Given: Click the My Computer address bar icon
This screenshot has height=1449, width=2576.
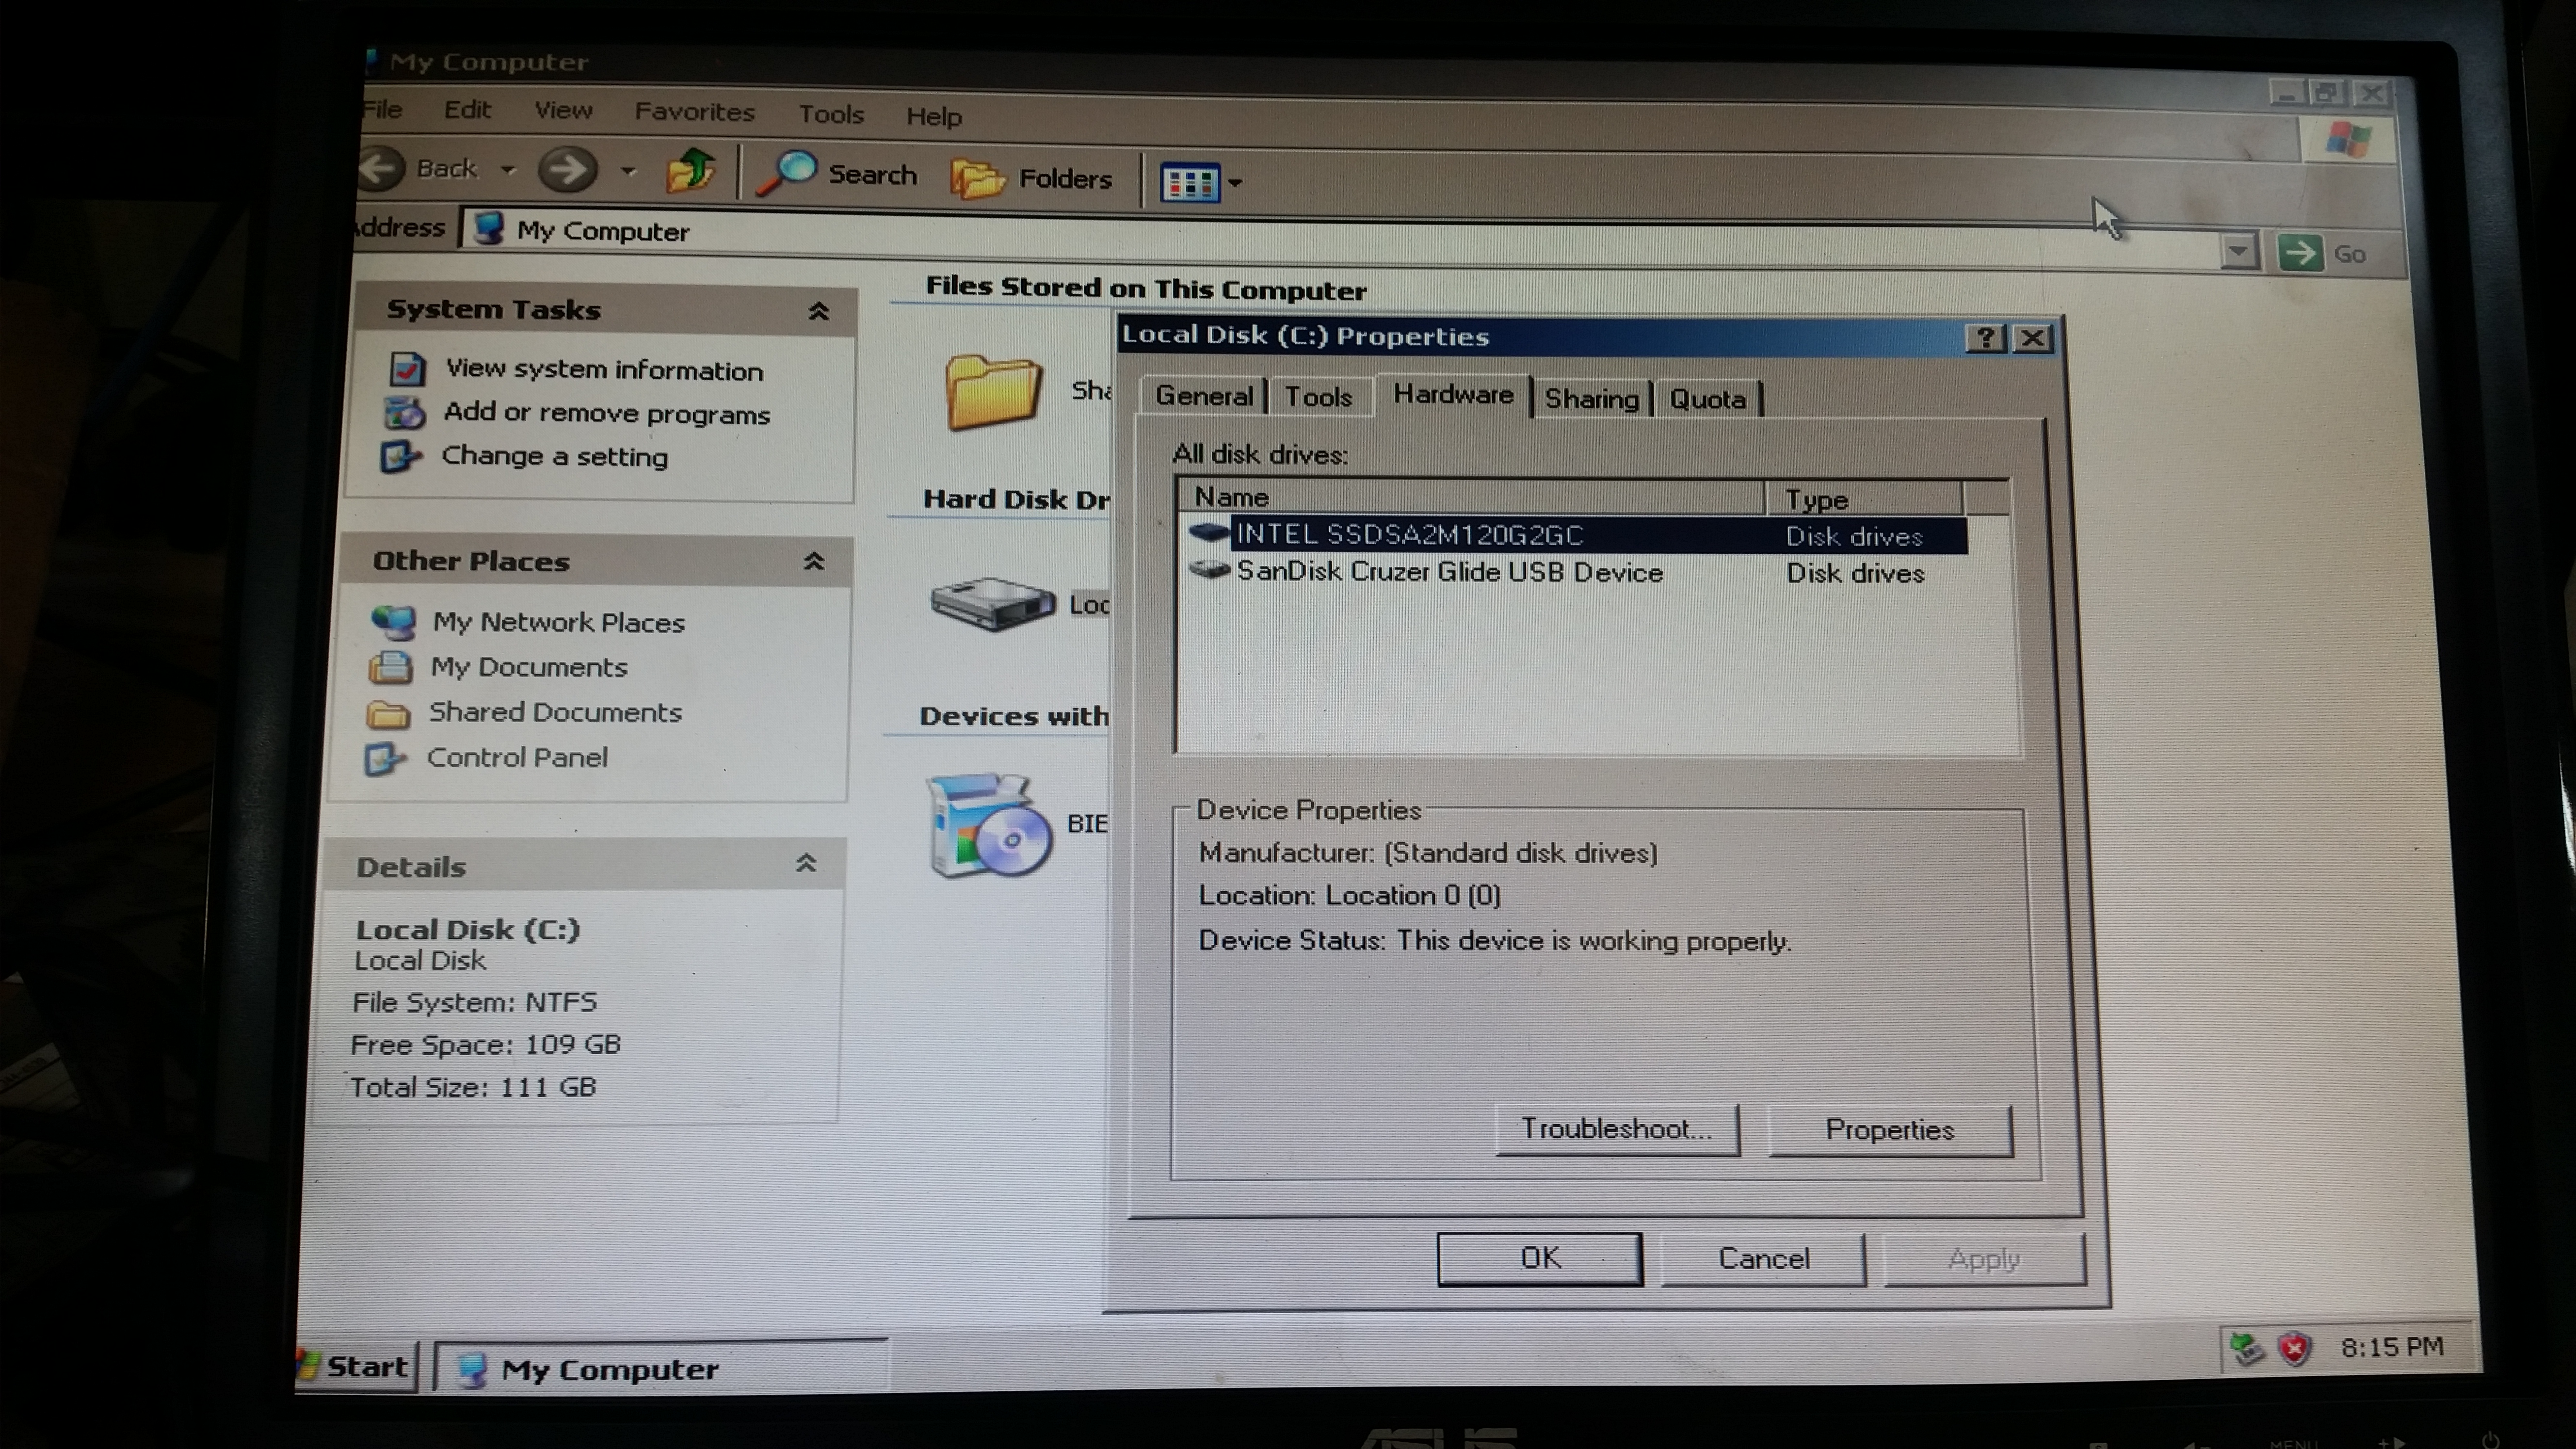Looking at the screenshot, I should click(x=489, y=229).
